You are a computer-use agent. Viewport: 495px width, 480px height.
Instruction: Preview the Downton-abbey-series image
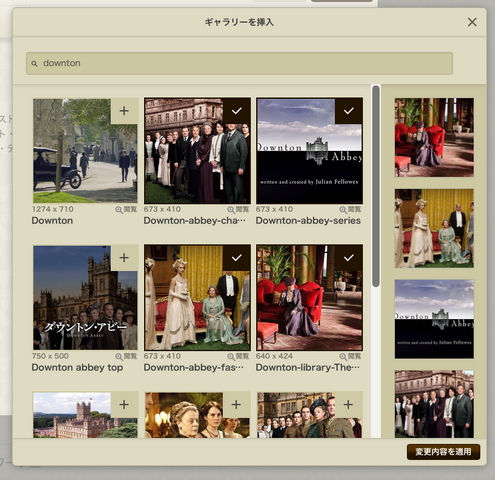350,210
